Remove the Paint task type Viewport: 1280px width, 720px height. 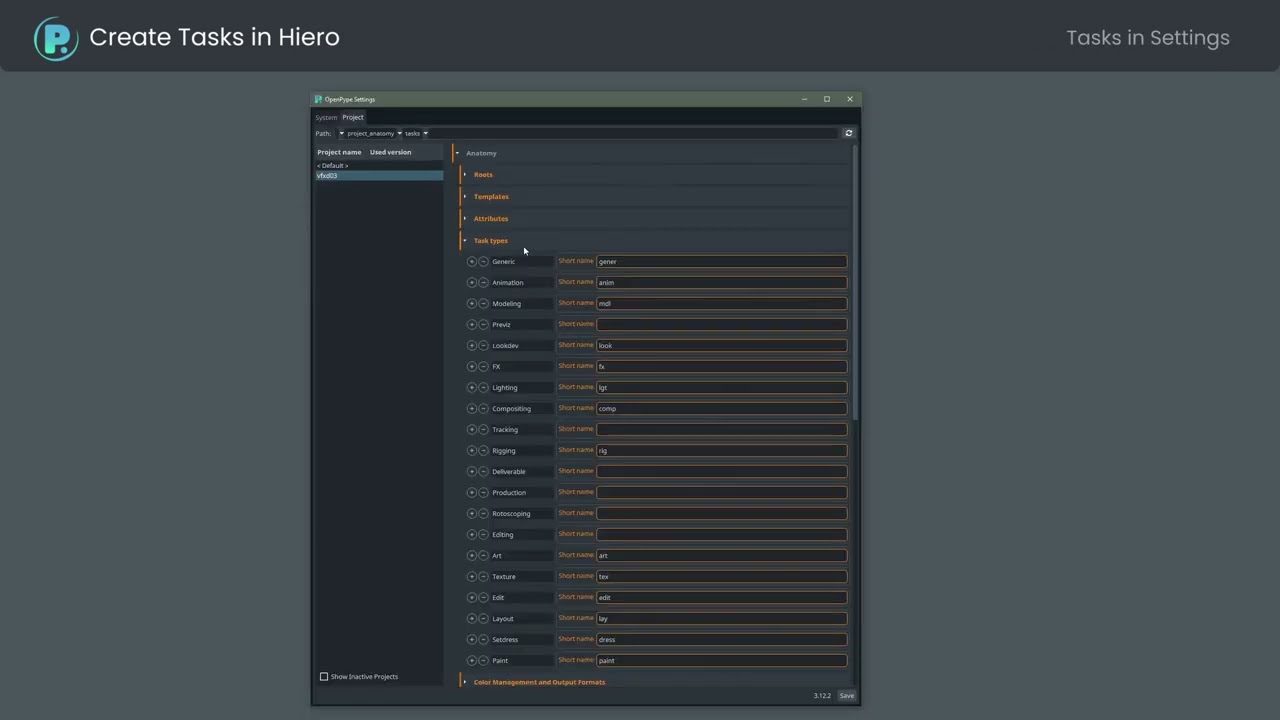tap(483, 660)
